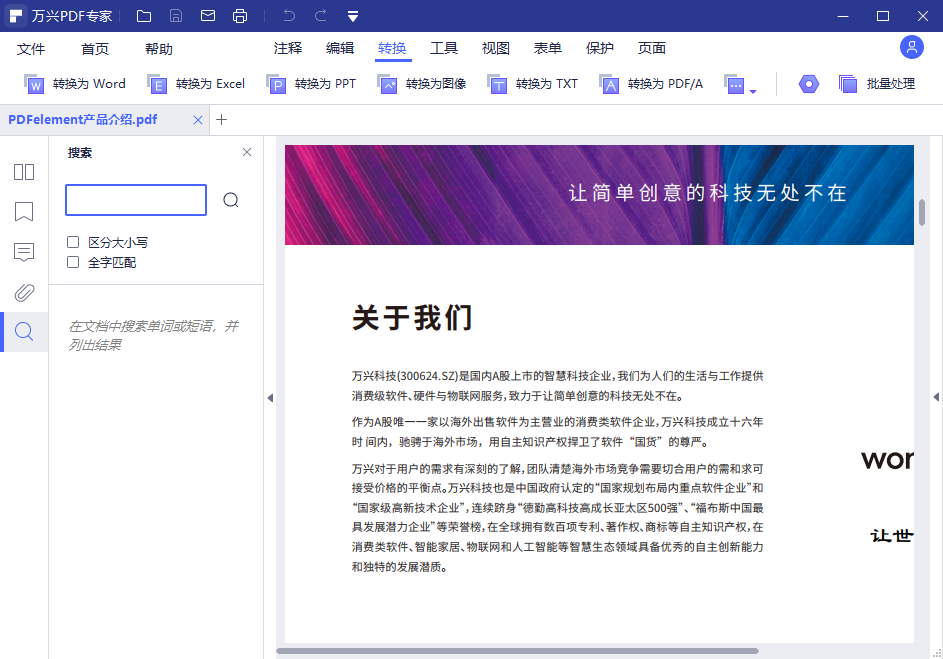943x659 pixels.
Task: Select the 转换为 Excel conversion tool
Action: pyautogui.click(x=197, y=84)
